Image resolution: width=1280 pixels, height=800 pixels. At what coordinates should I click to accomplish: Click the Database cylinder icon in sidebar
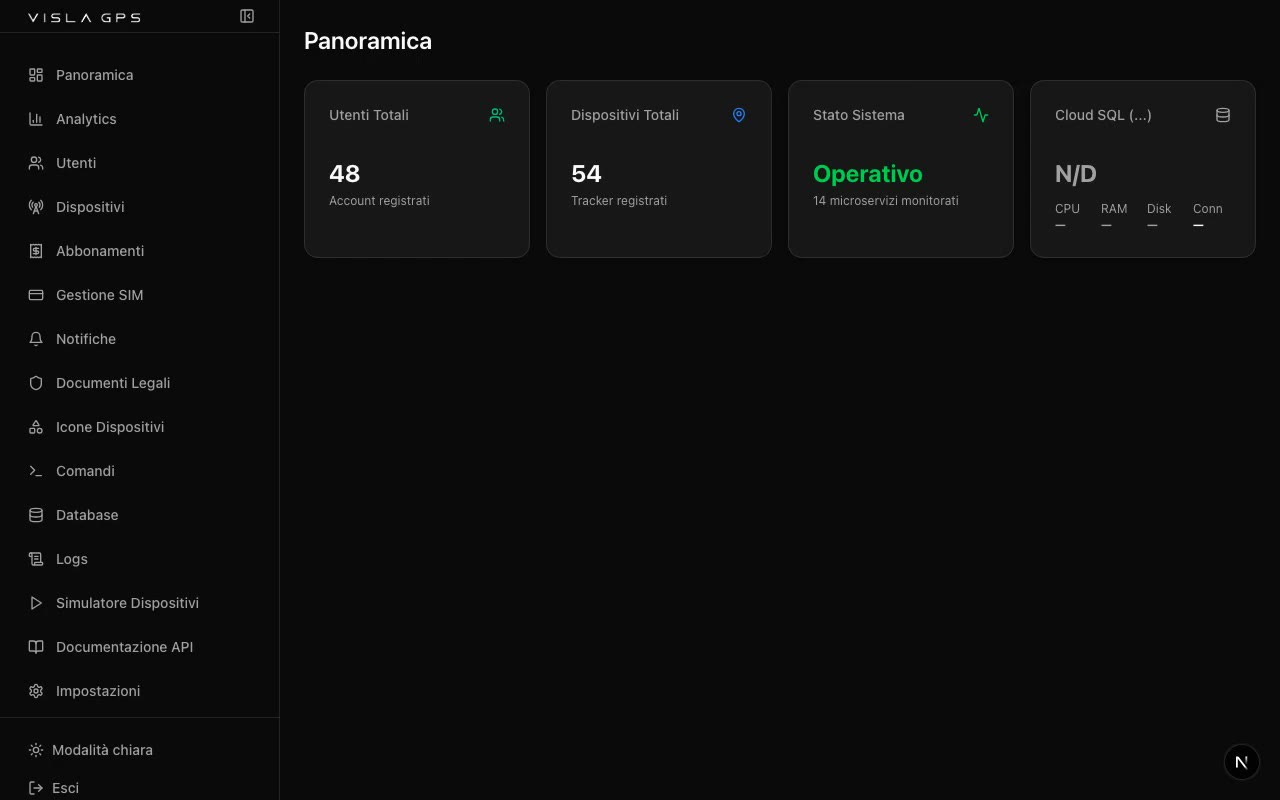(x=36, y=515)
